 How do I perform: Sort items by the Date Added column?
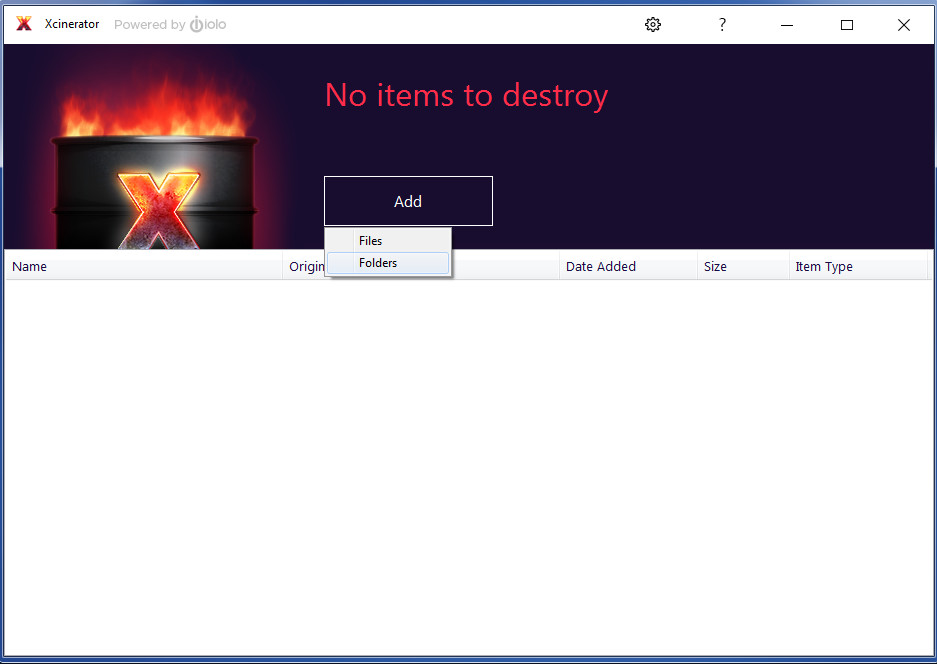point(600,266)
